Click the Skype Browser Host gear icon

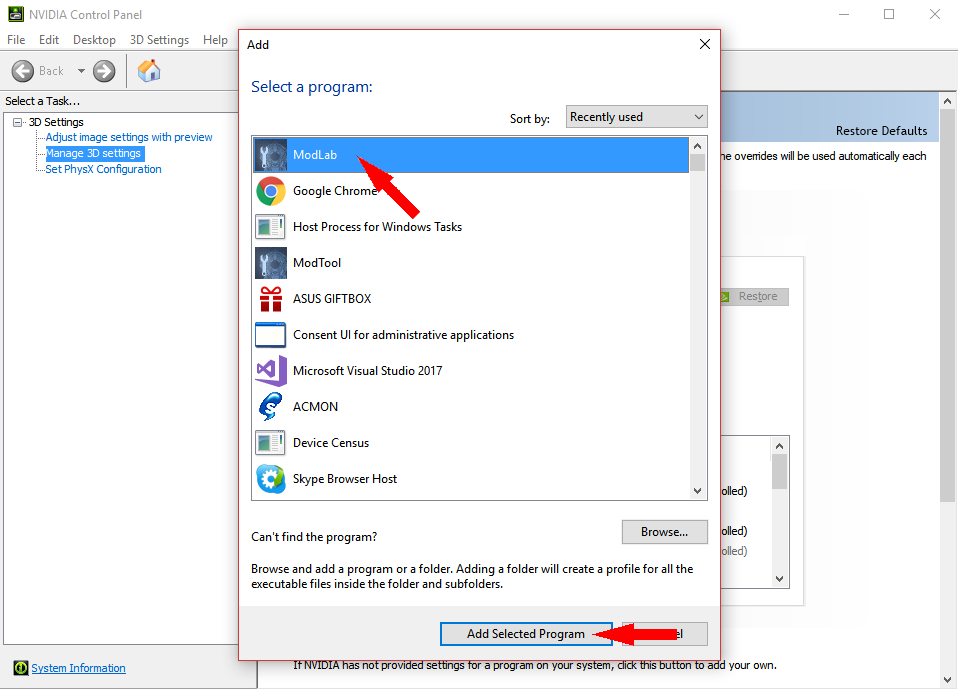[271, 479]
